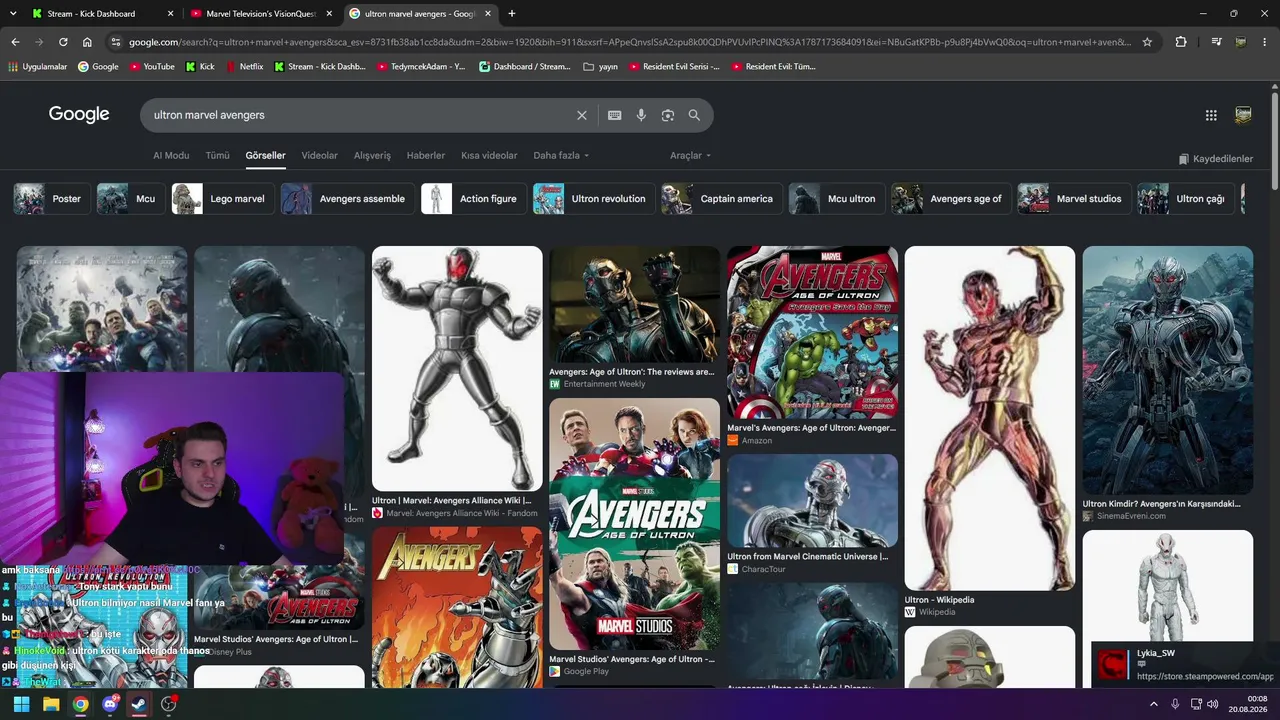This screenshot has height=720, width=1280.
Task: Open the SinemaEvreni Ultron Kimdir image
Action: [1167, 370]
